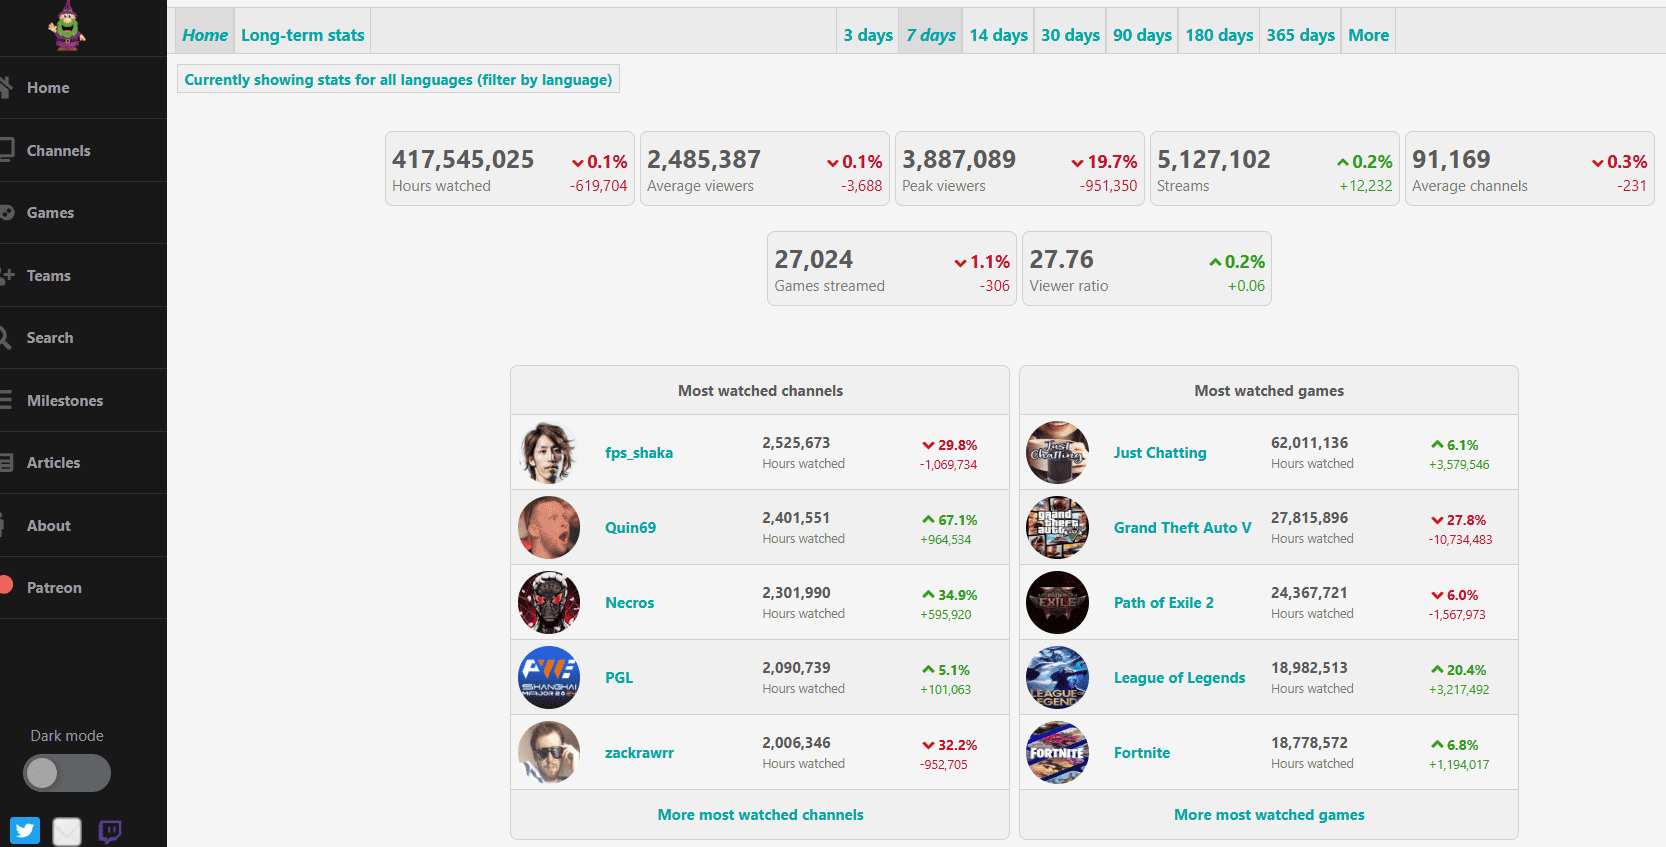Viewport: 1666px width, 847px height.
Task: Click Grand Theft Auto V's 27.8% decrease figure
Action: (1459, 520)
